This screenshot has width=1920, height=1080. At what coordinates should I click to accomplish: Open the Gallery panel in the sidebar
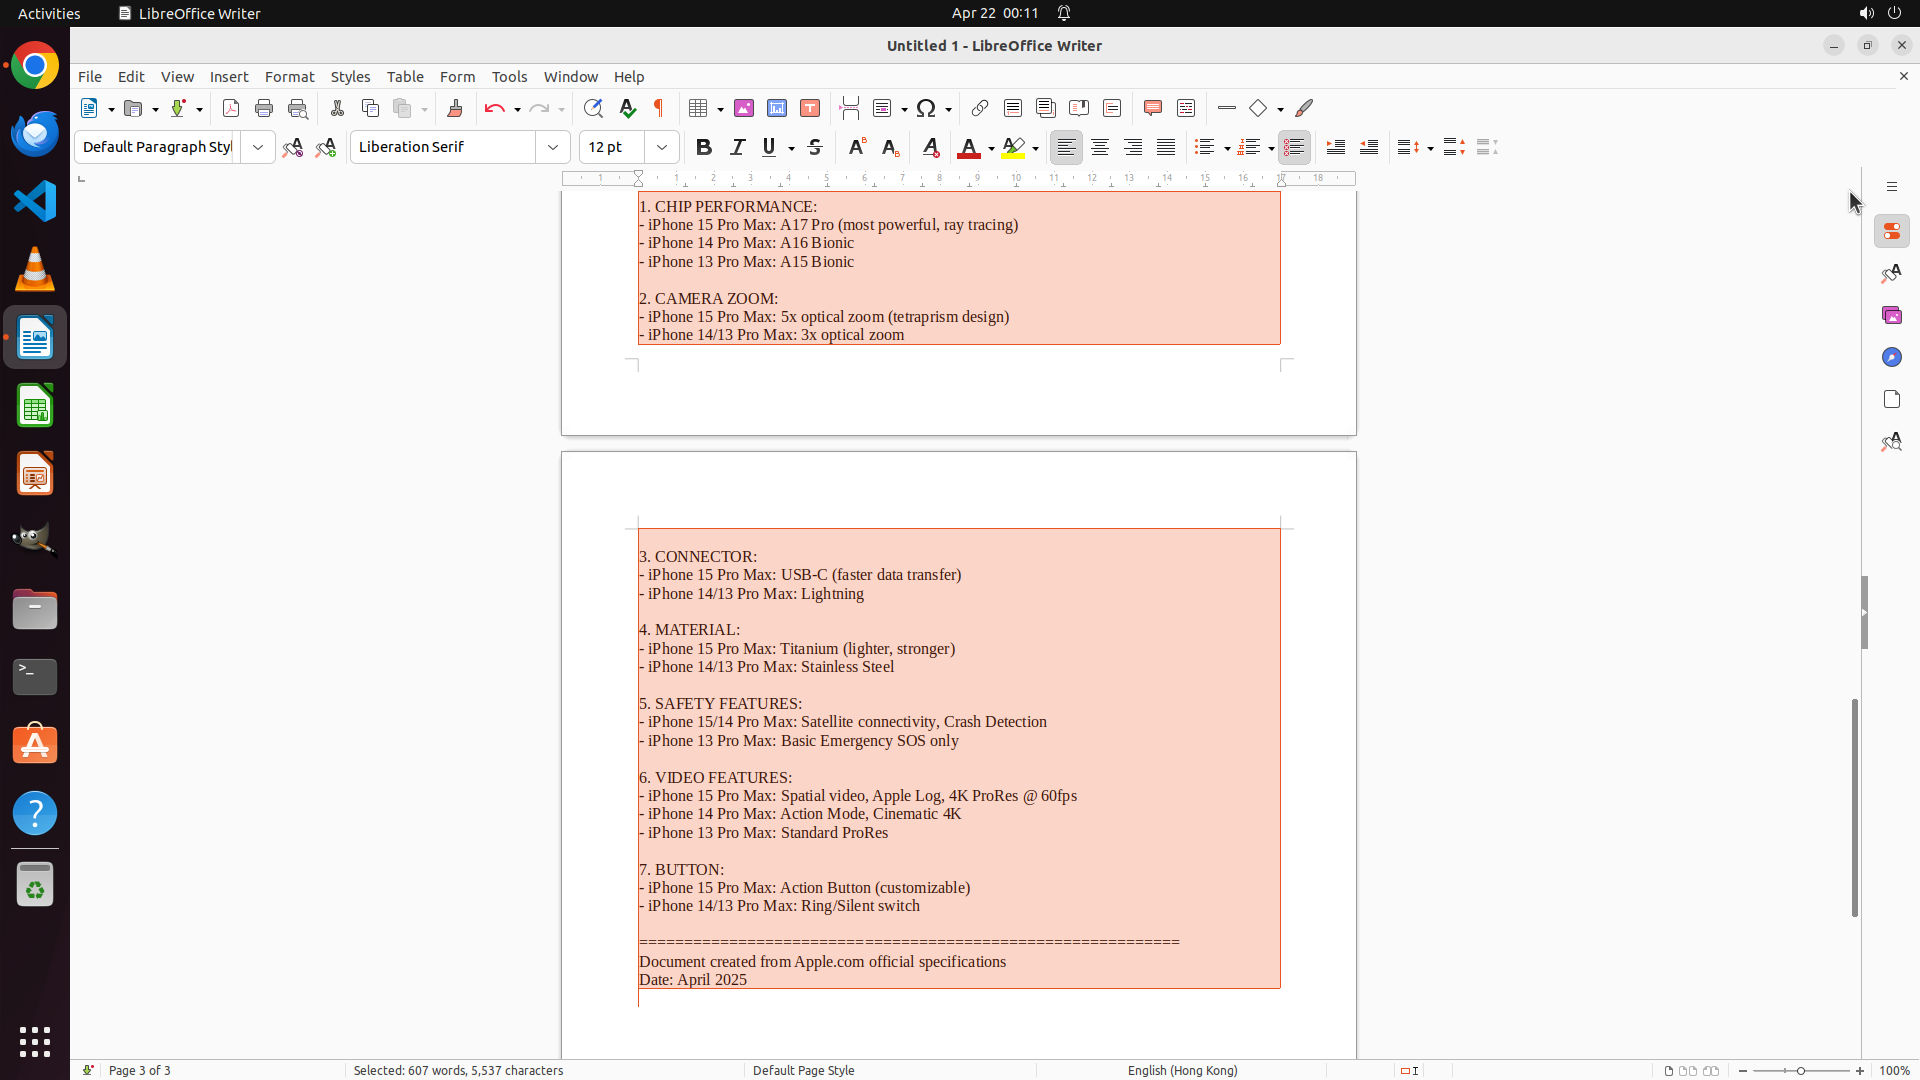tap(1891, 315)
